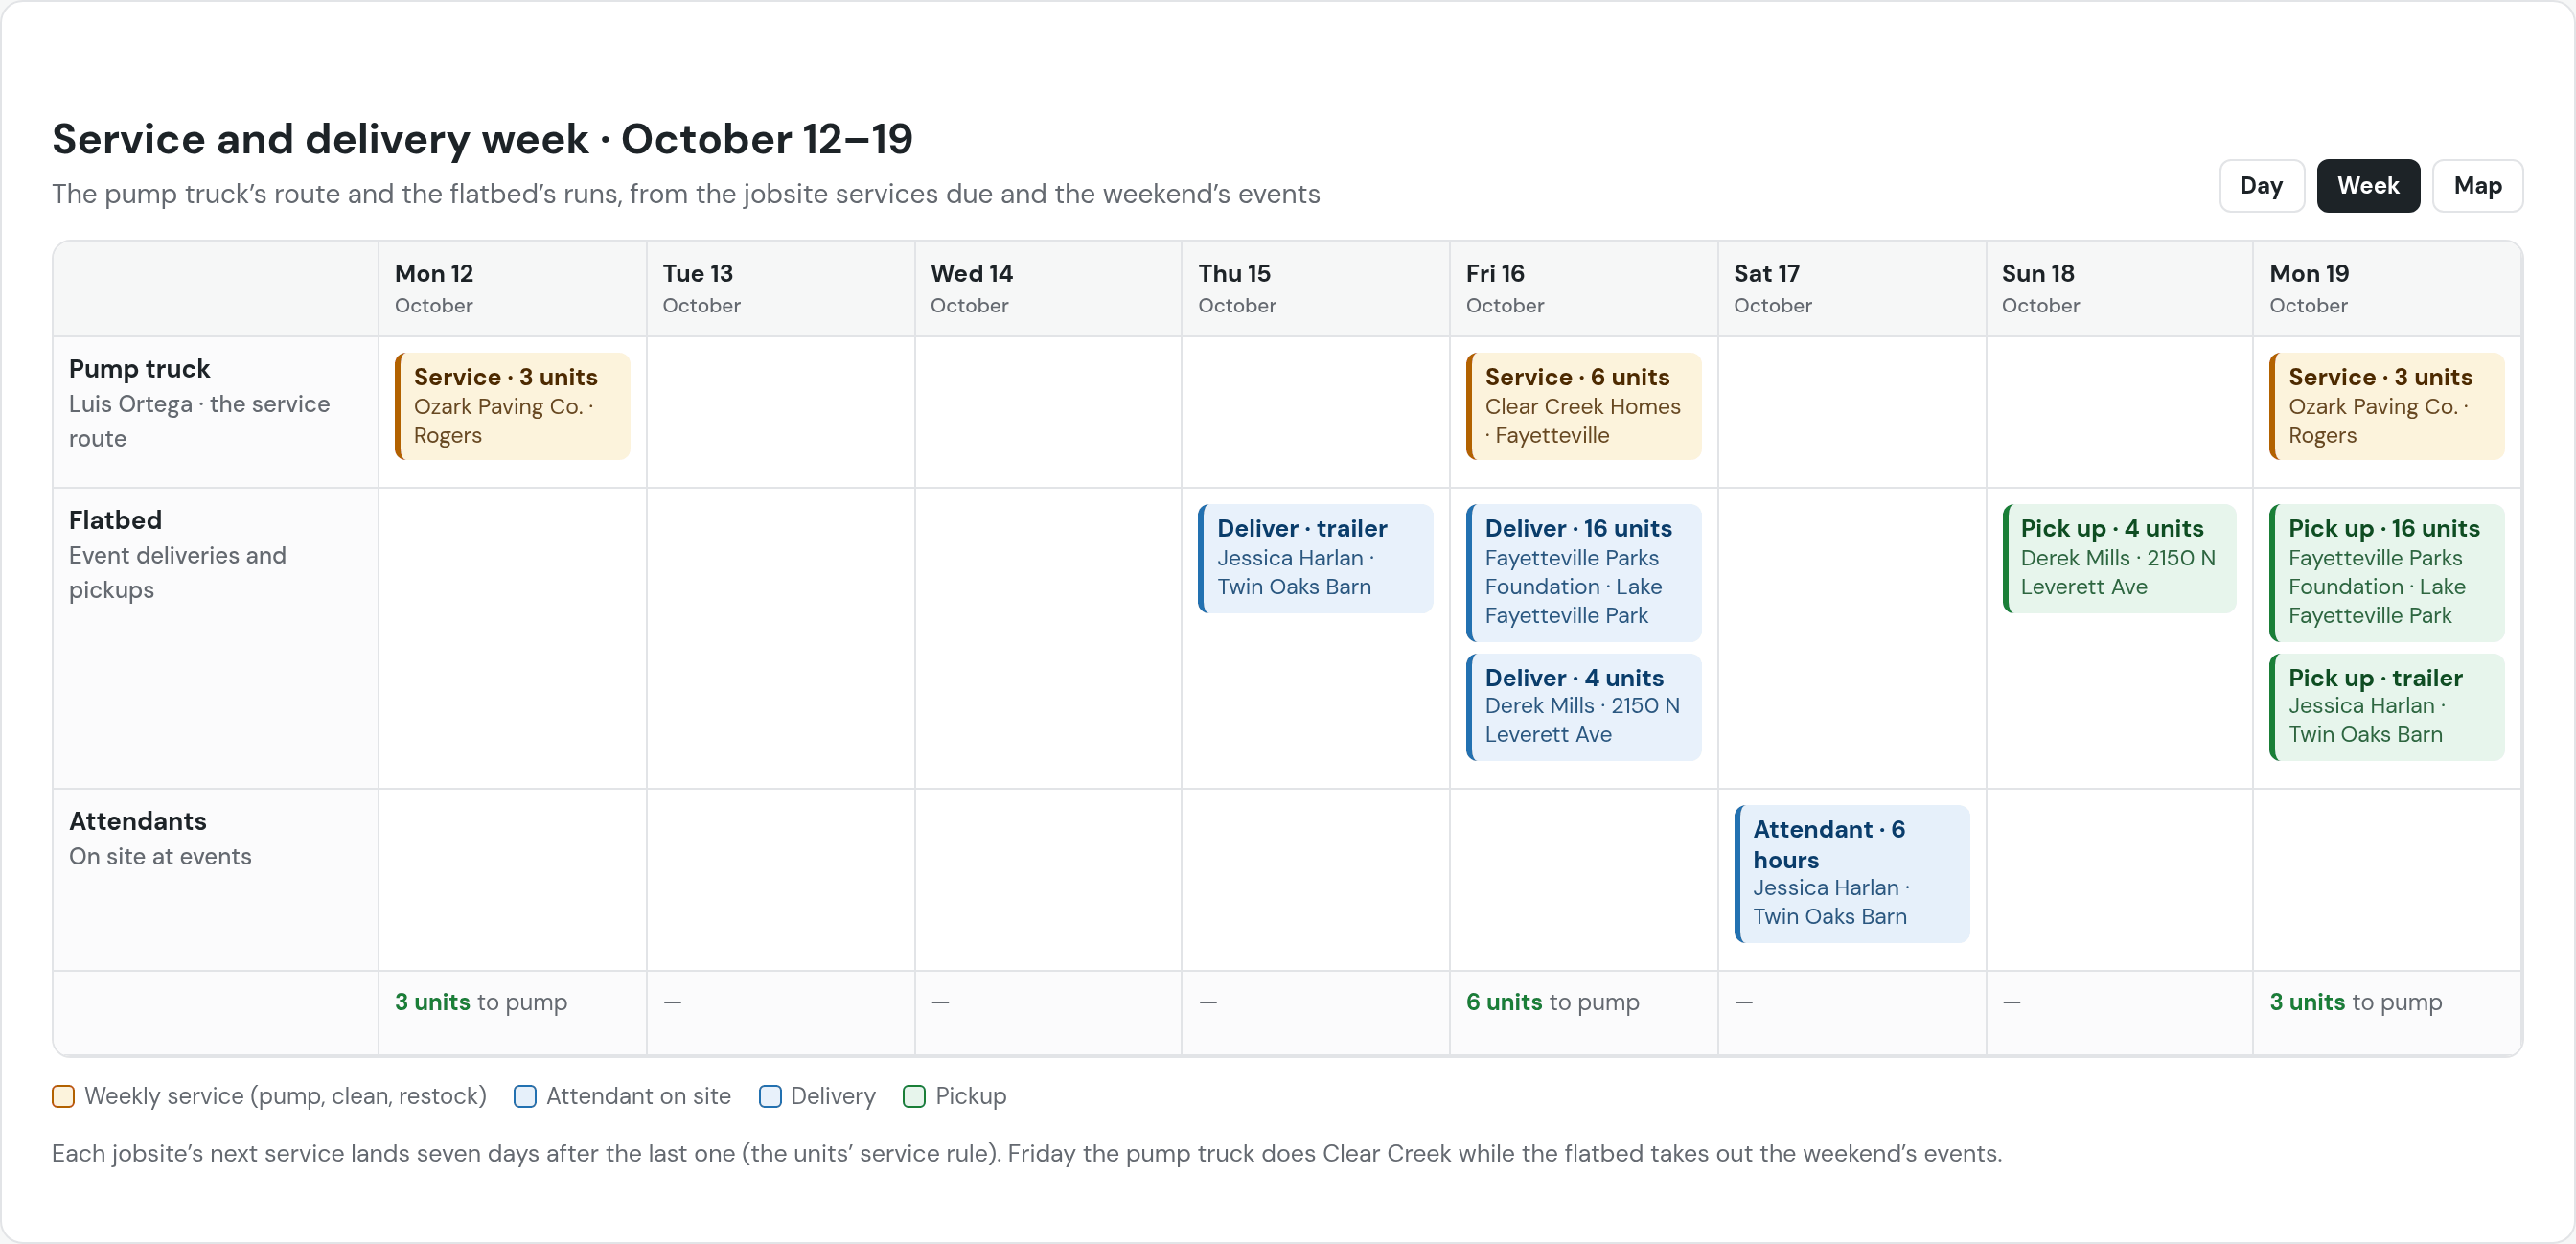Select the Fri 16 column header
This screenshot has height=1244, width=2576.
pos(1584,288)
